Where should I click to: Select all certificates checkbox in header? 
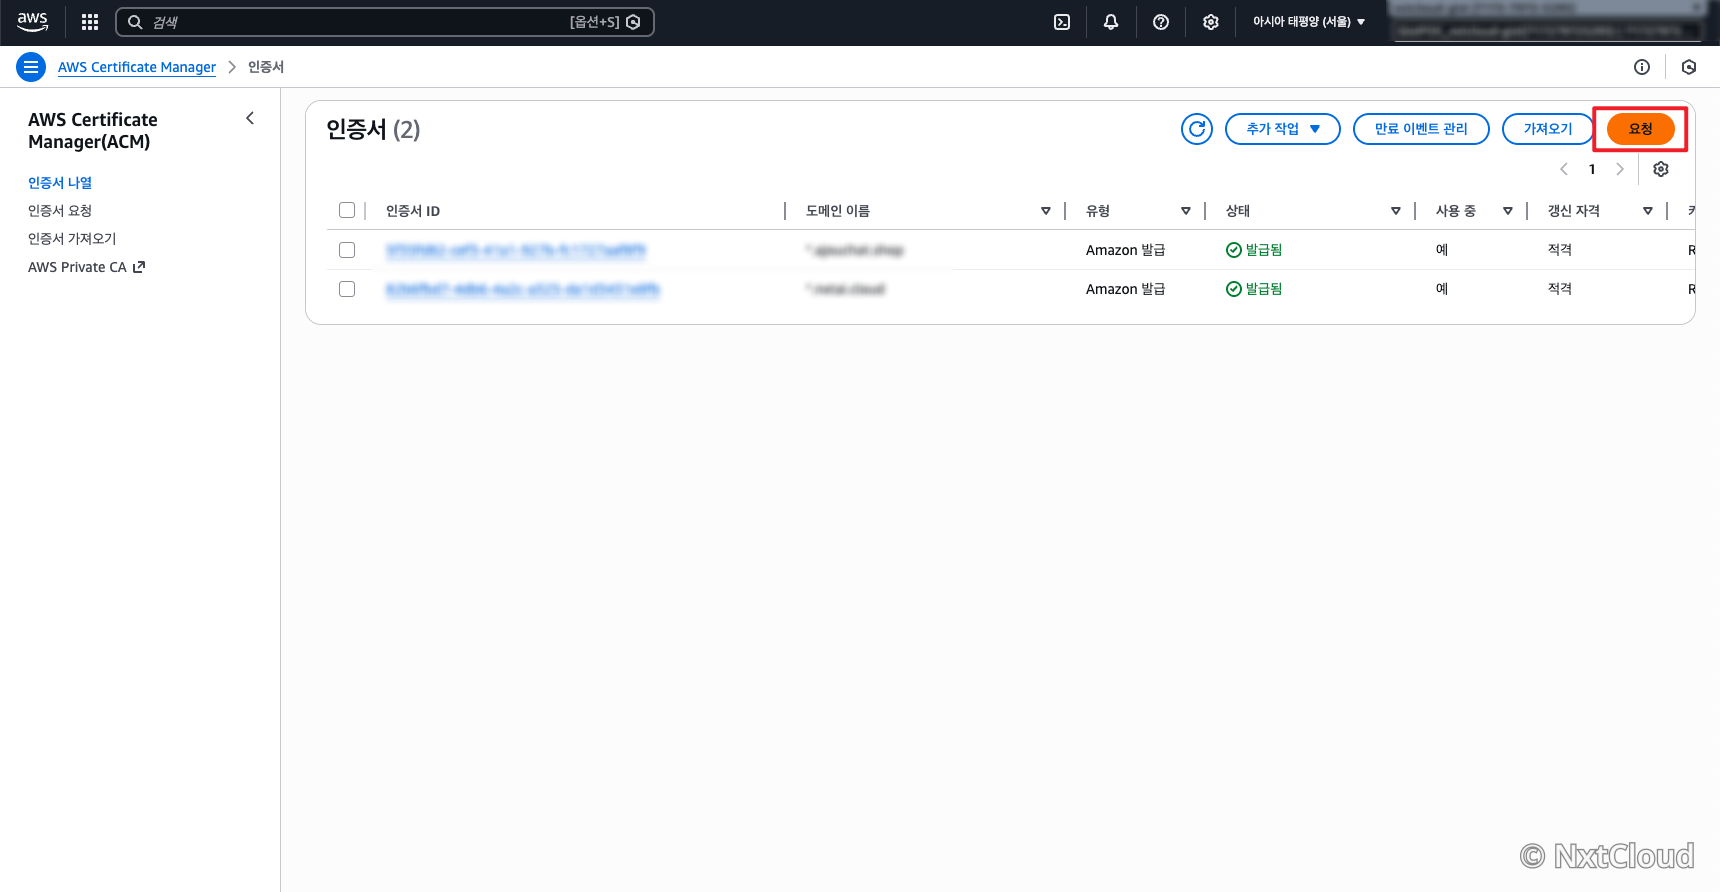(347, 210)
